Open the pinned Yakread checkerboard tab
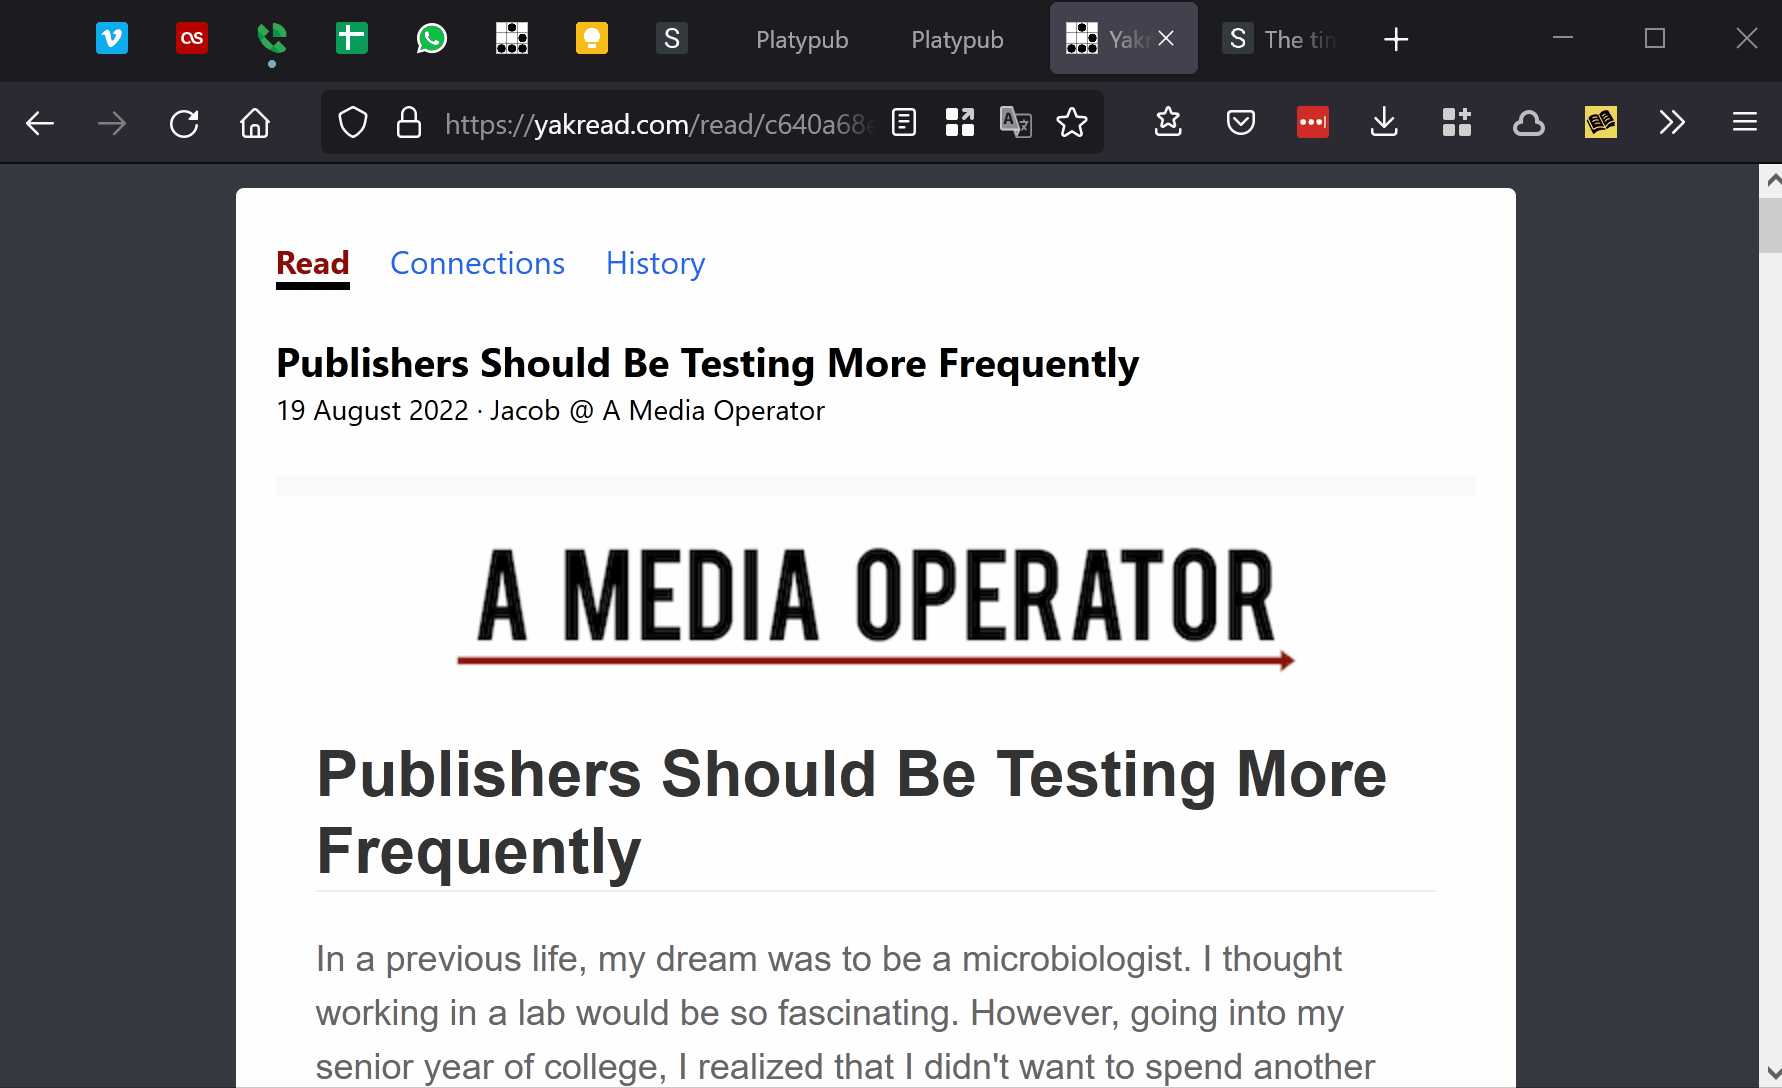The image size is (1782, 1088). (512, 39)
